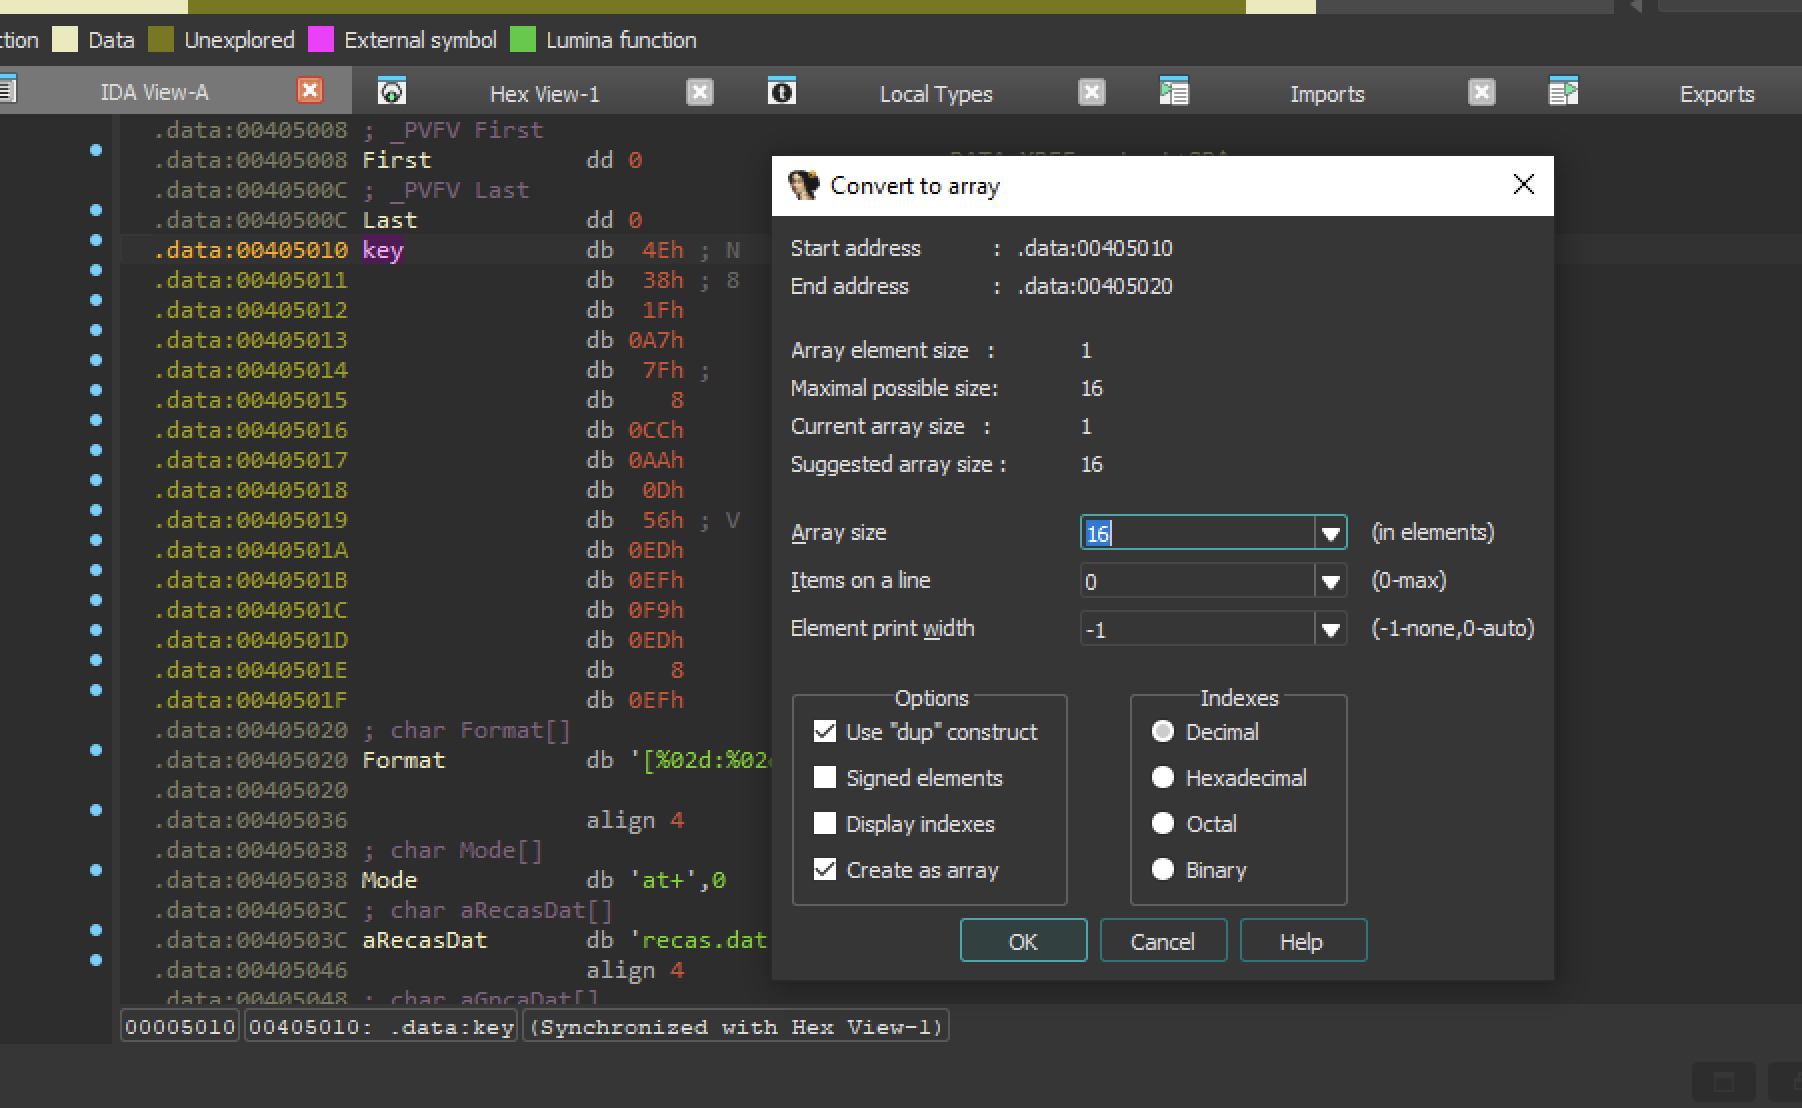
Task: Click the Hex View-1 tab icon
Action: (x=392, y=92)
